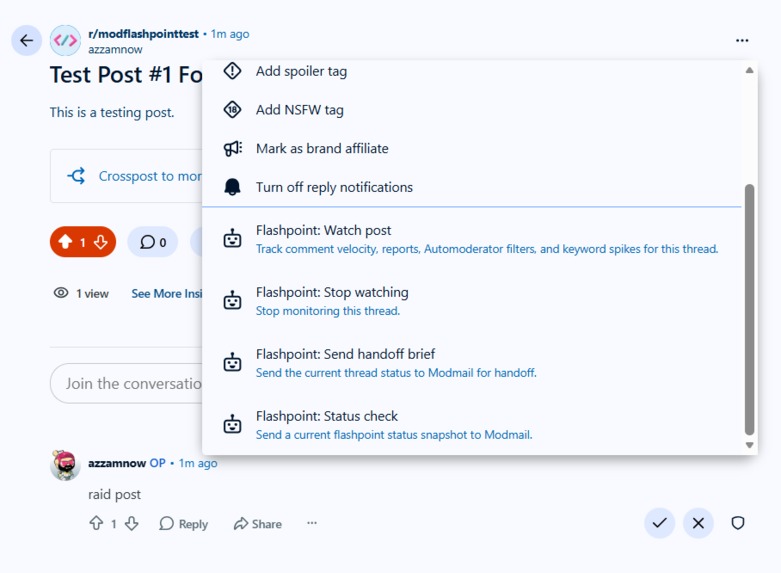Click the crosspost arrow icon
Screen dimensions: 781x573
click(76, 176)
